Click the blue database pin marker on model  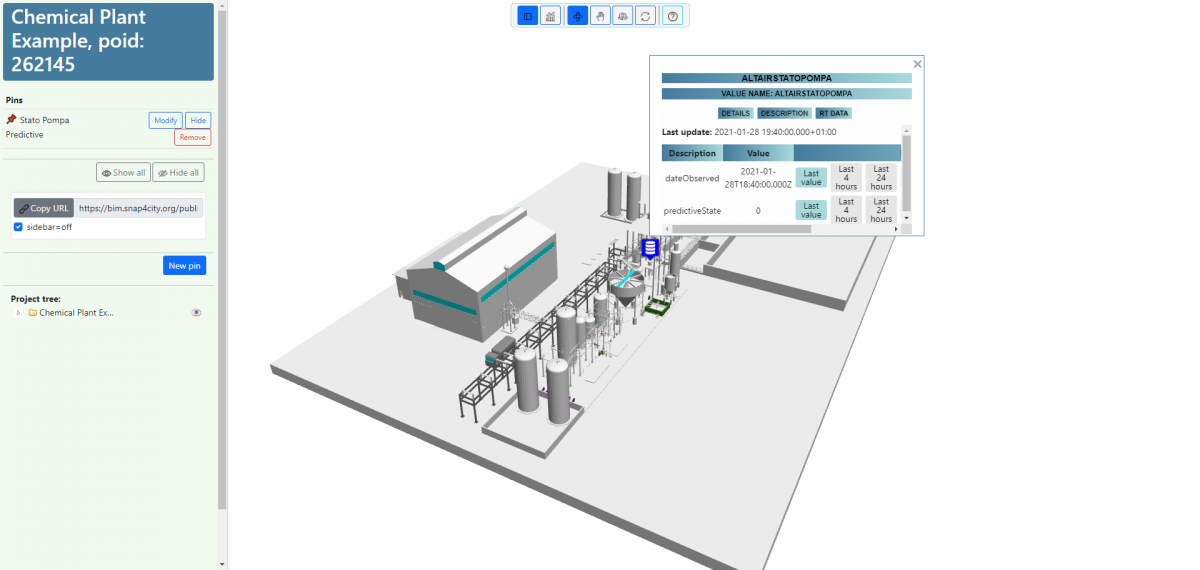[650, 247]
